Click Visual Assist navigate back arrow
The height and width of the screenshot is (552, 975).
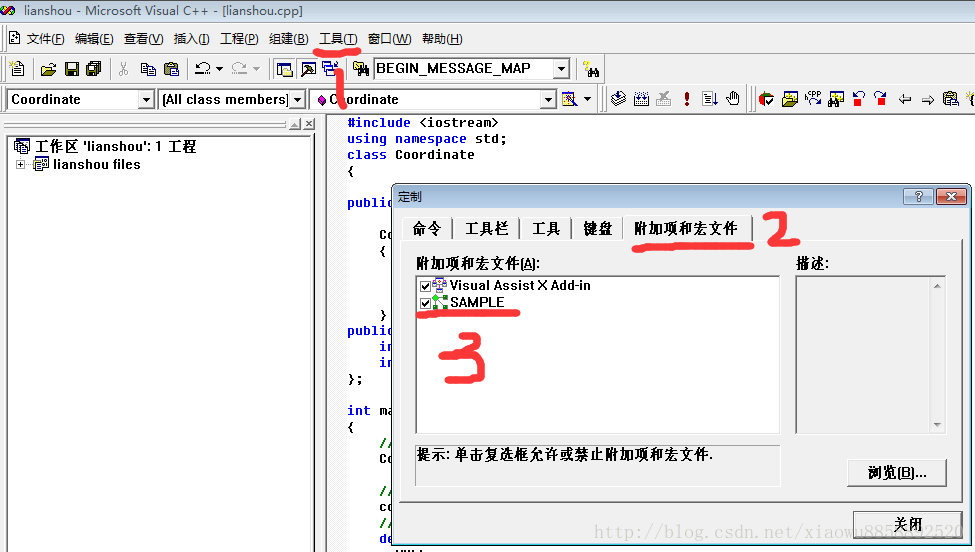pos(905,99)
